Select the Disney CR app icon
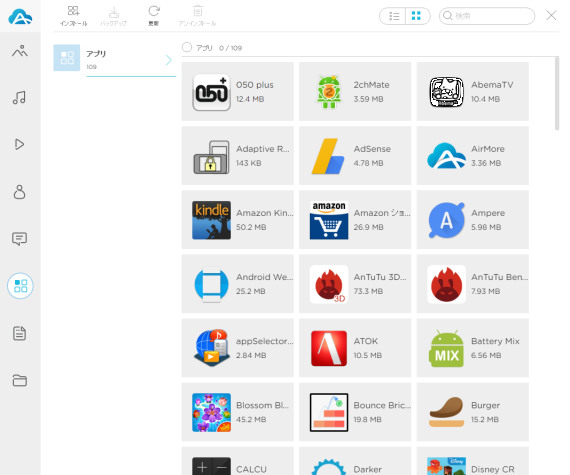The width and height of the screenshot is (570, 475). click(446, 466)
